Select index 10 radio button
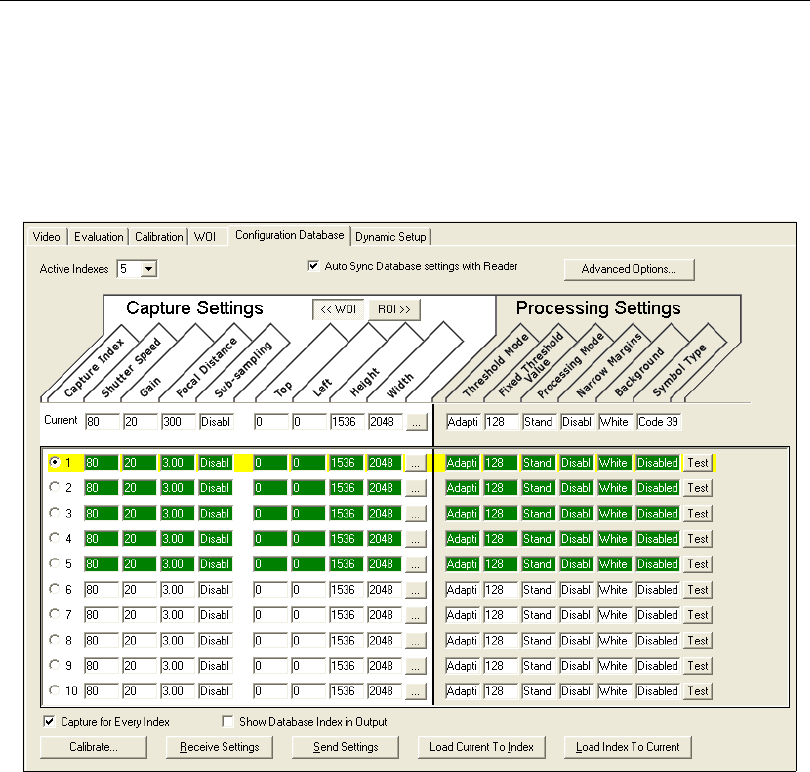The width and height of the screenshot is (810, 772). 54,690
